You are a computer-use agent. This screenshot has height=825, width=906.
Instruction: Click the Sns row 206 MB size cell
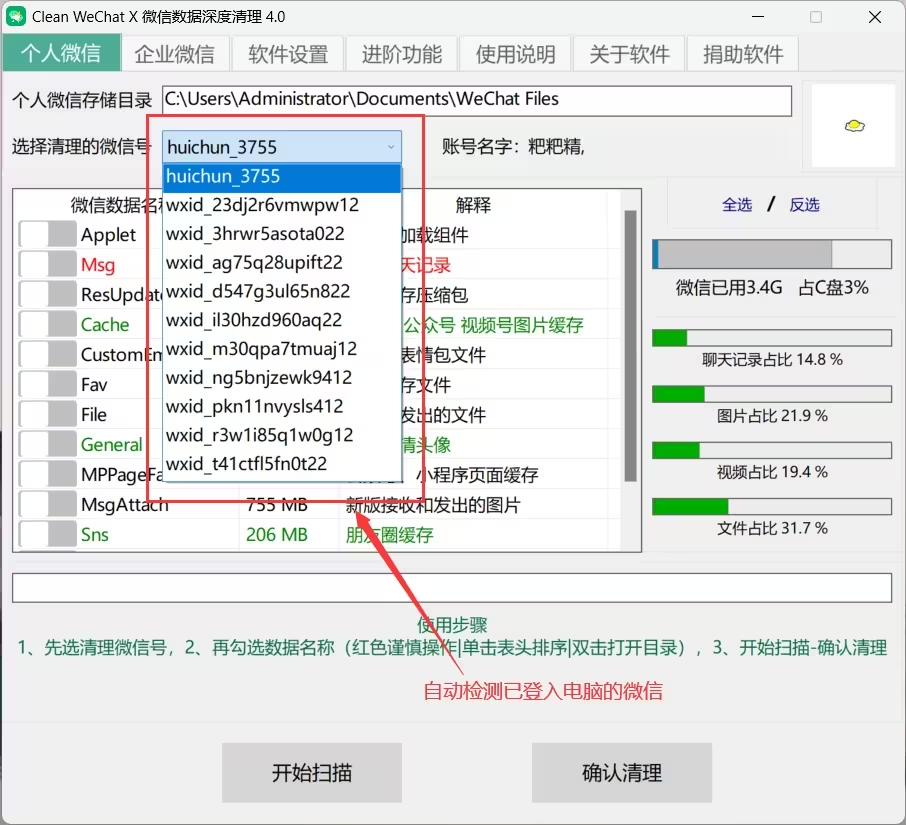277,535
